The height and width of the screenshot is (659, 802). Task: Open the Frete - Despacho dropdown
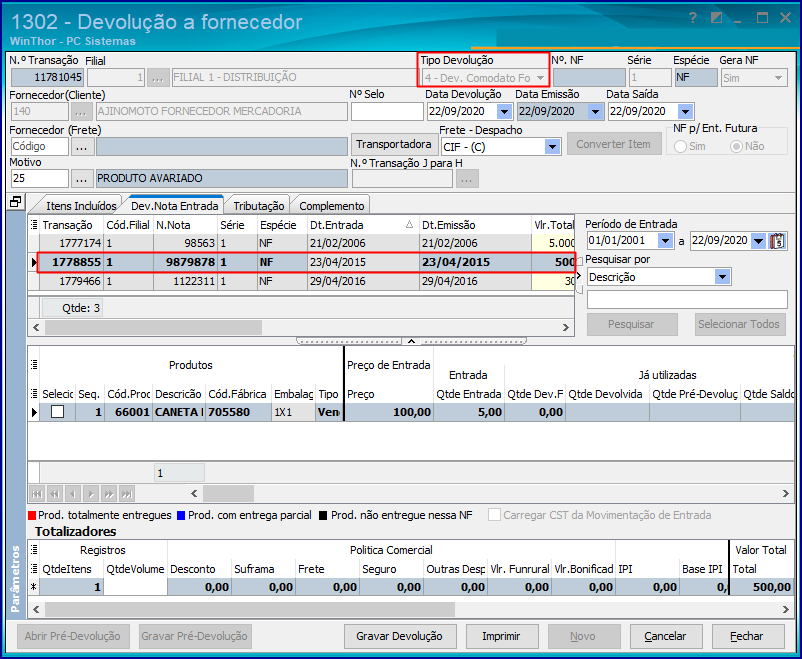552,146
